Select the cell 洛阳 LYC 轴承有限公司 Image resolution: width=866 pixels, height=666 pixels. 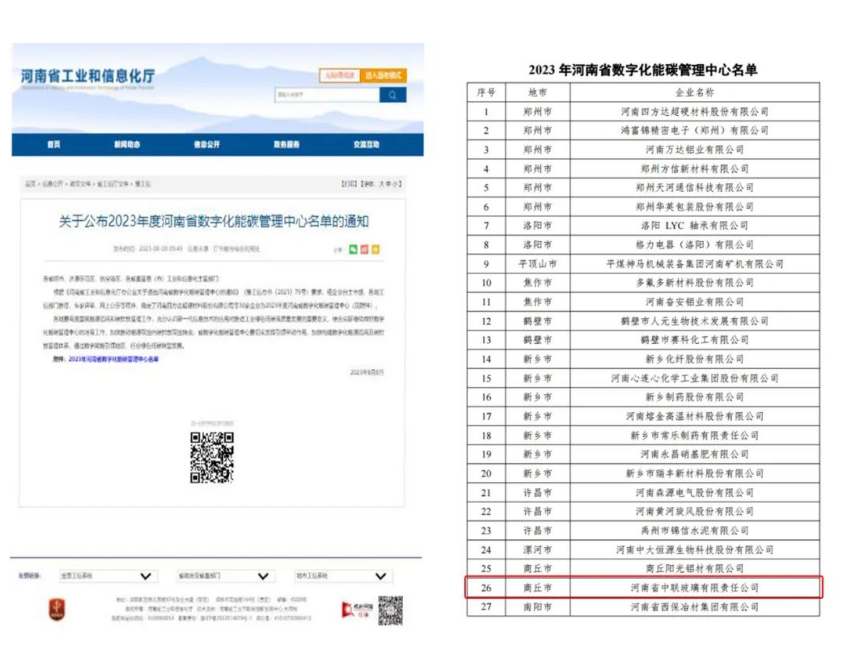coord(695,226)
